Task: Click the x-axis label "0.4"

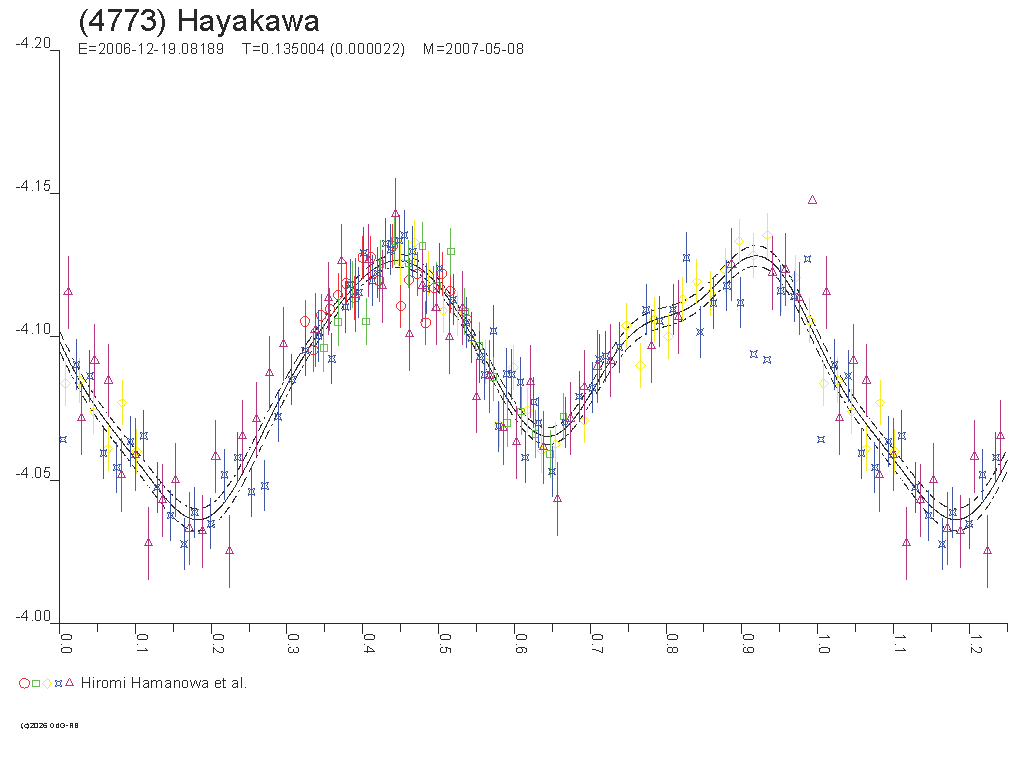Action: click(368, 643)
